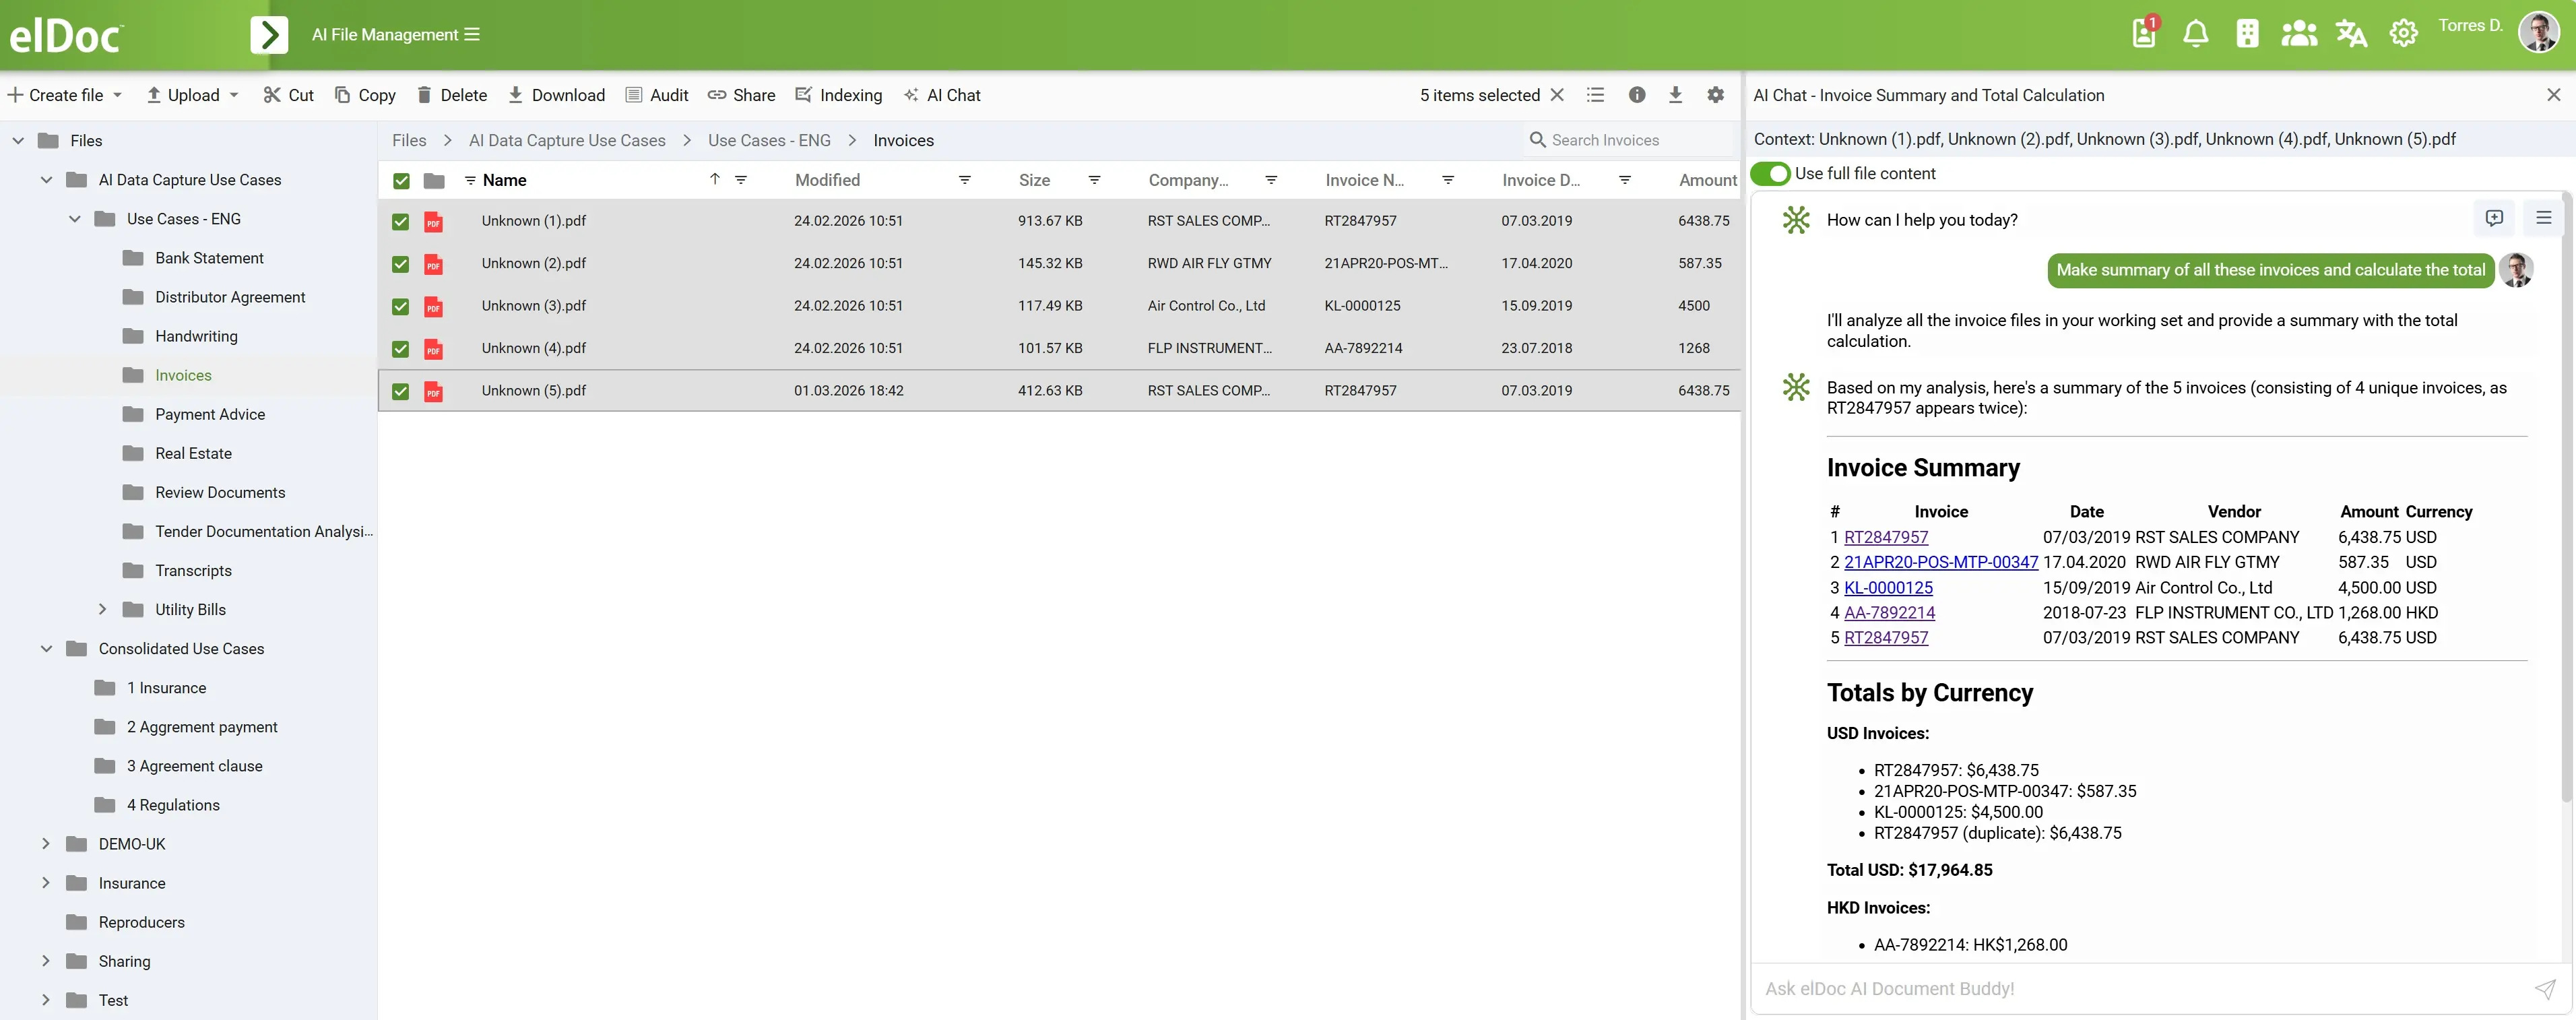Disable the Use full file content toggle

[1770, 173]
